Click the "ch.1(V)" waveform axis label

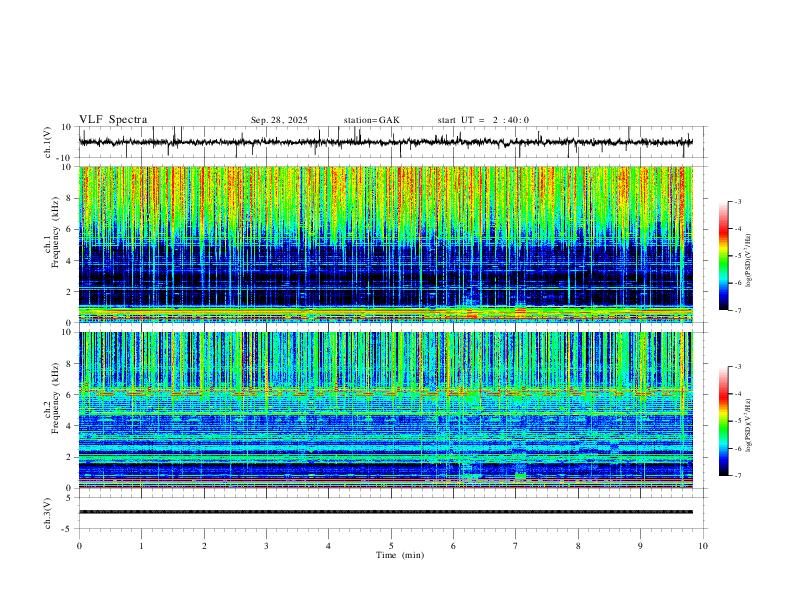click(48, 142)
